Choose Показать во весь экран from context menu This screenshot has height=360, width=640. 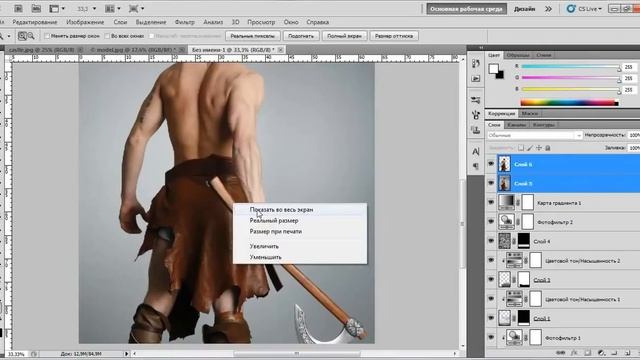(x=300, y=209)
